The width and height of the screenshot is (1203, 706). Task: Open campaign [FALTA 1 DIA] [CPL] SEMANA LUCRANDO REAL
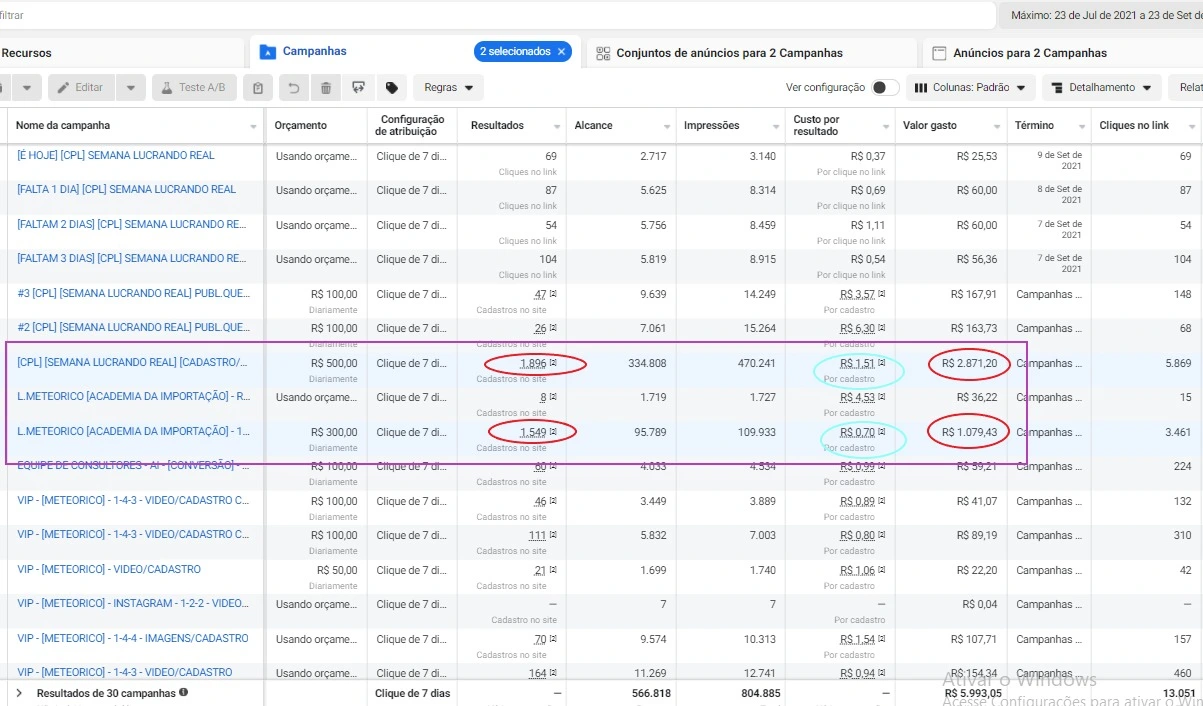[x=126, y=189]
